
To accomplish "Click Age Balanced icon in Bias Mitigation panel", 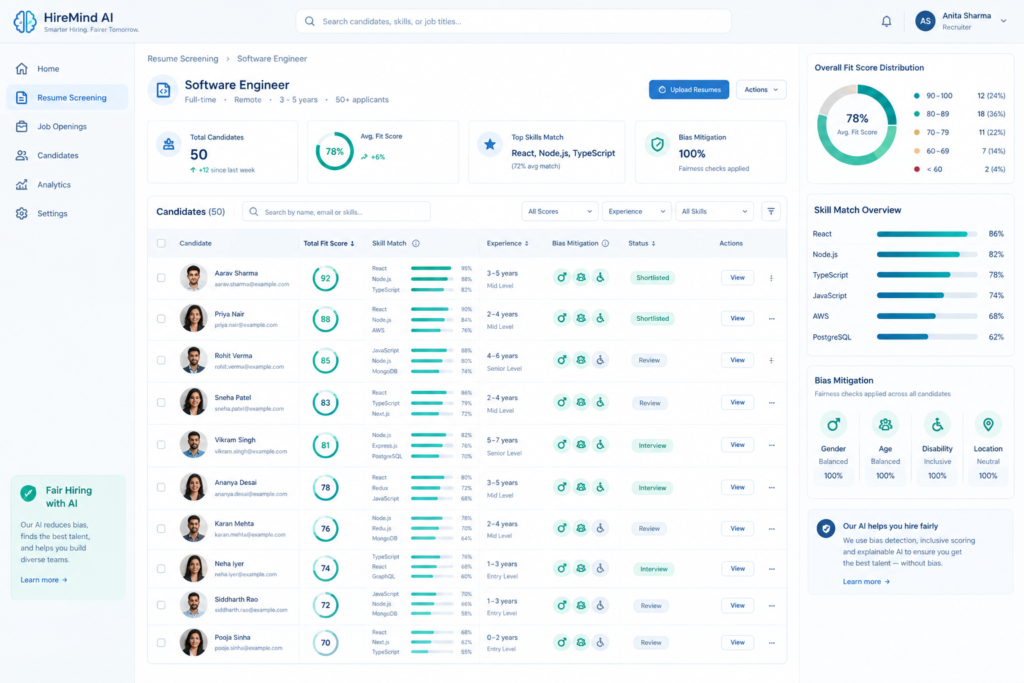I will [x=885, y=425].
